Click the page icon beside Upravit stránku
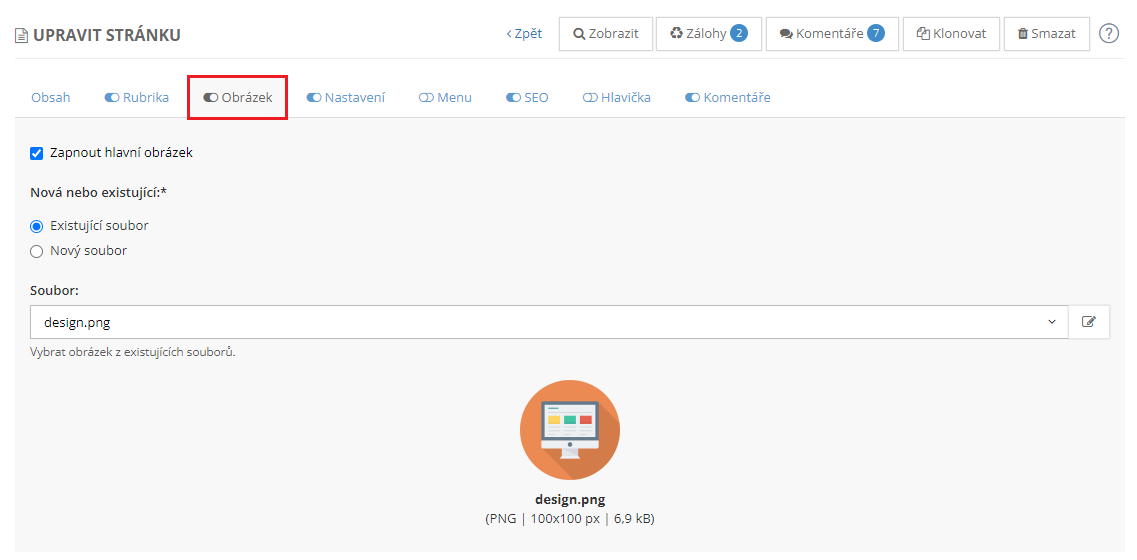Image resolution: width=1137 pixels, height=560 pixels. (21, 36)
